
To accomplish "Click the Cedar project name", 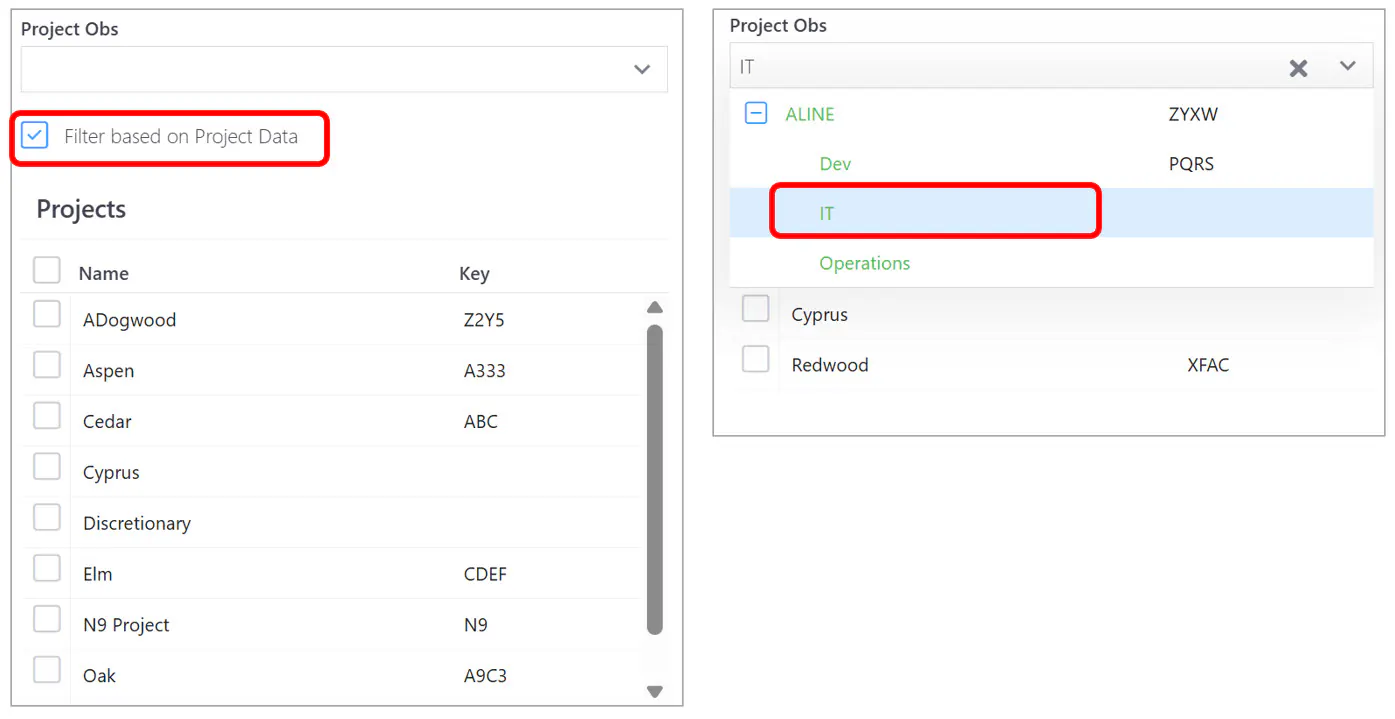I will tap(107, 421).
